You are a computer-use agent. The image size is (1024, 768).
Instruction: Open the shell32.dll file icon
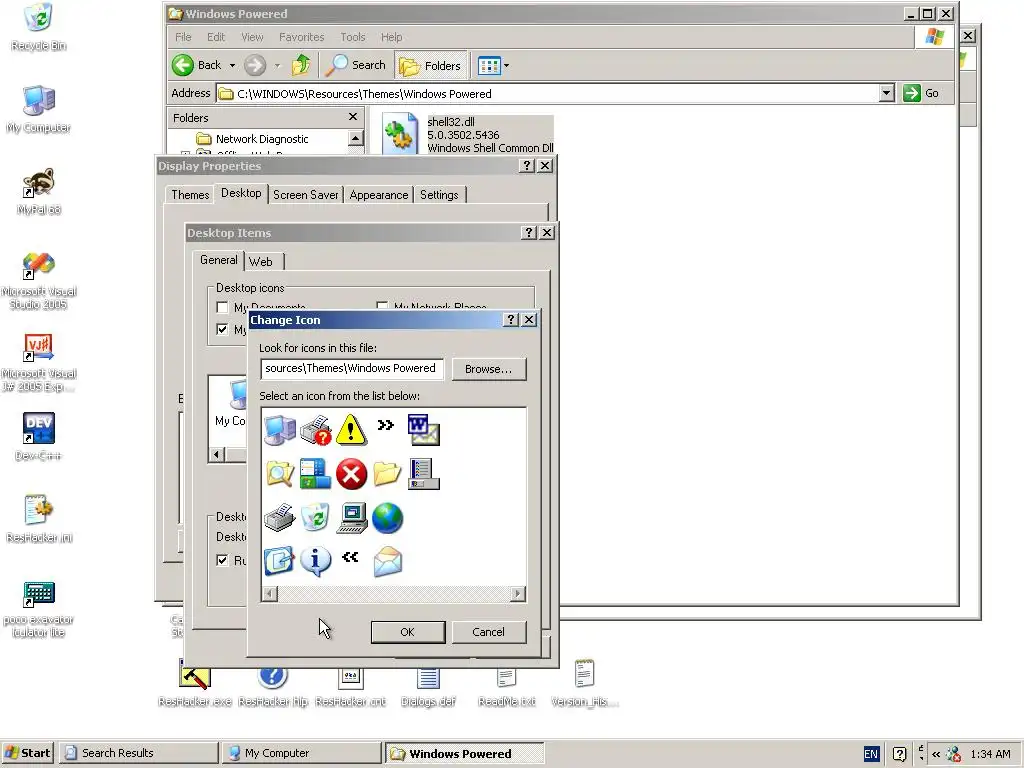click(399, 134)
